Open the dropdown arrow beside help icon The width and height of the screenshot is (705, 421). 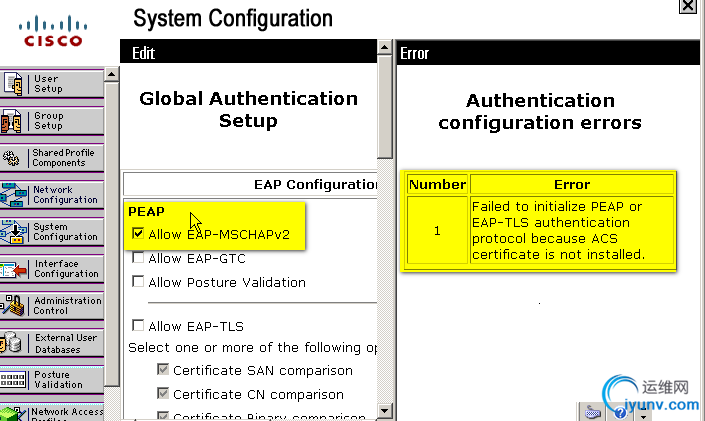pyautogui.click(x=643, y=412)
